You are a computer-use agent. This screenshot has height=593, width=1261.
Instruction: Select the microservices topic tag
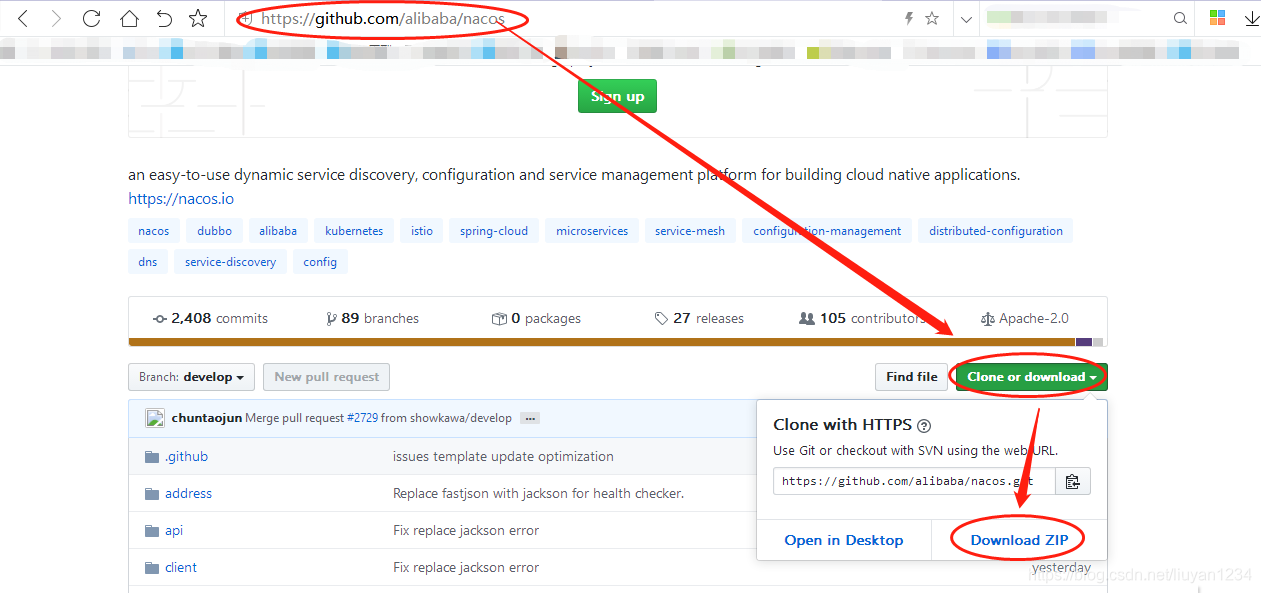(x=592, y=231)
